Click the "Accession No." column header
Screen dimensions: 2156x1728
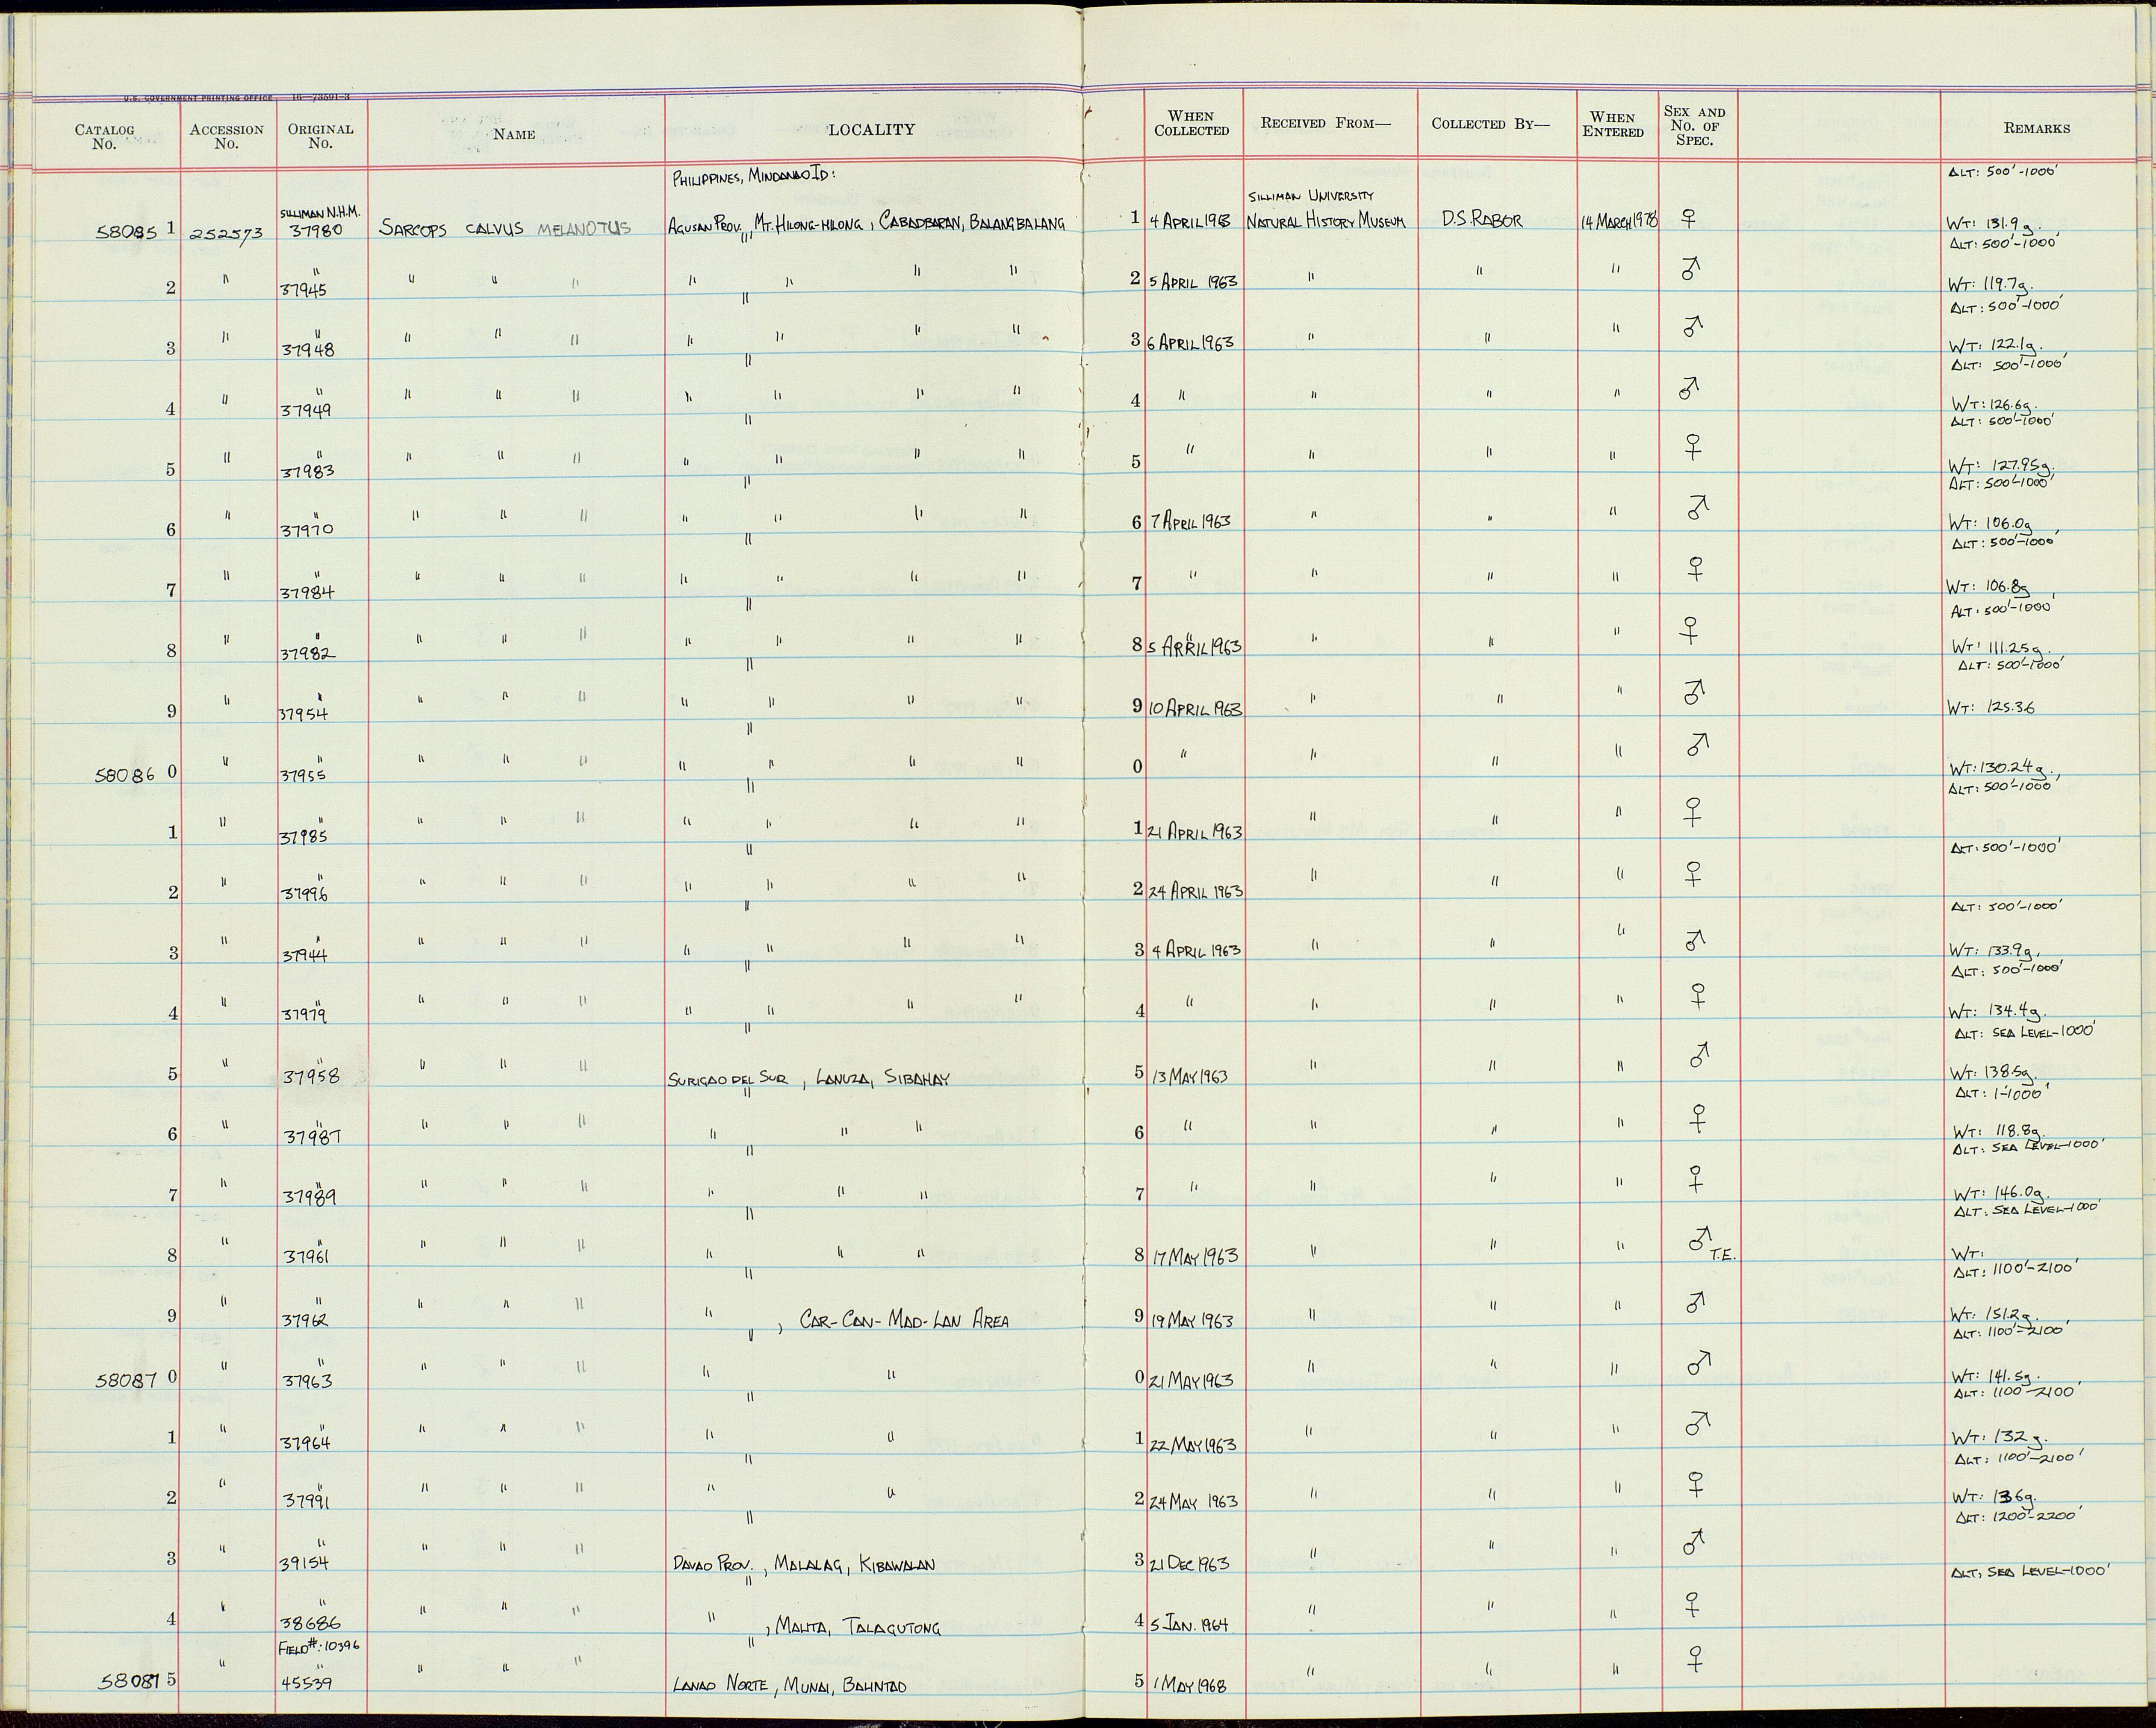coord(227,136)
